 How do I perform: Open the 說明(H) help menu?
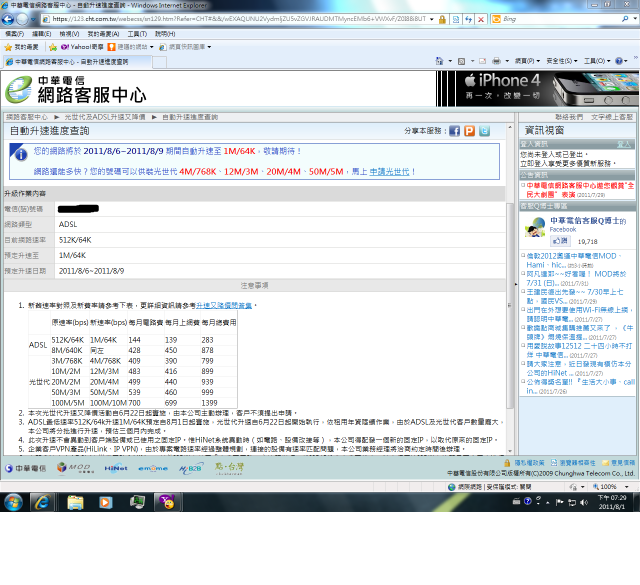click(165, 34)
